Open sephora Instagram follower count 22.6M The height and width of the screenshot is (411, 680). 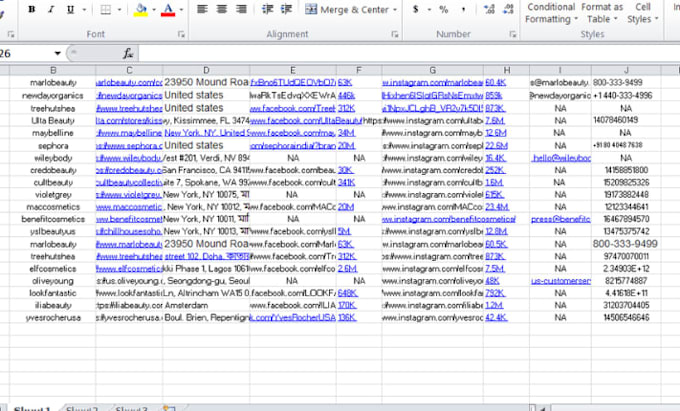point(497,146)
